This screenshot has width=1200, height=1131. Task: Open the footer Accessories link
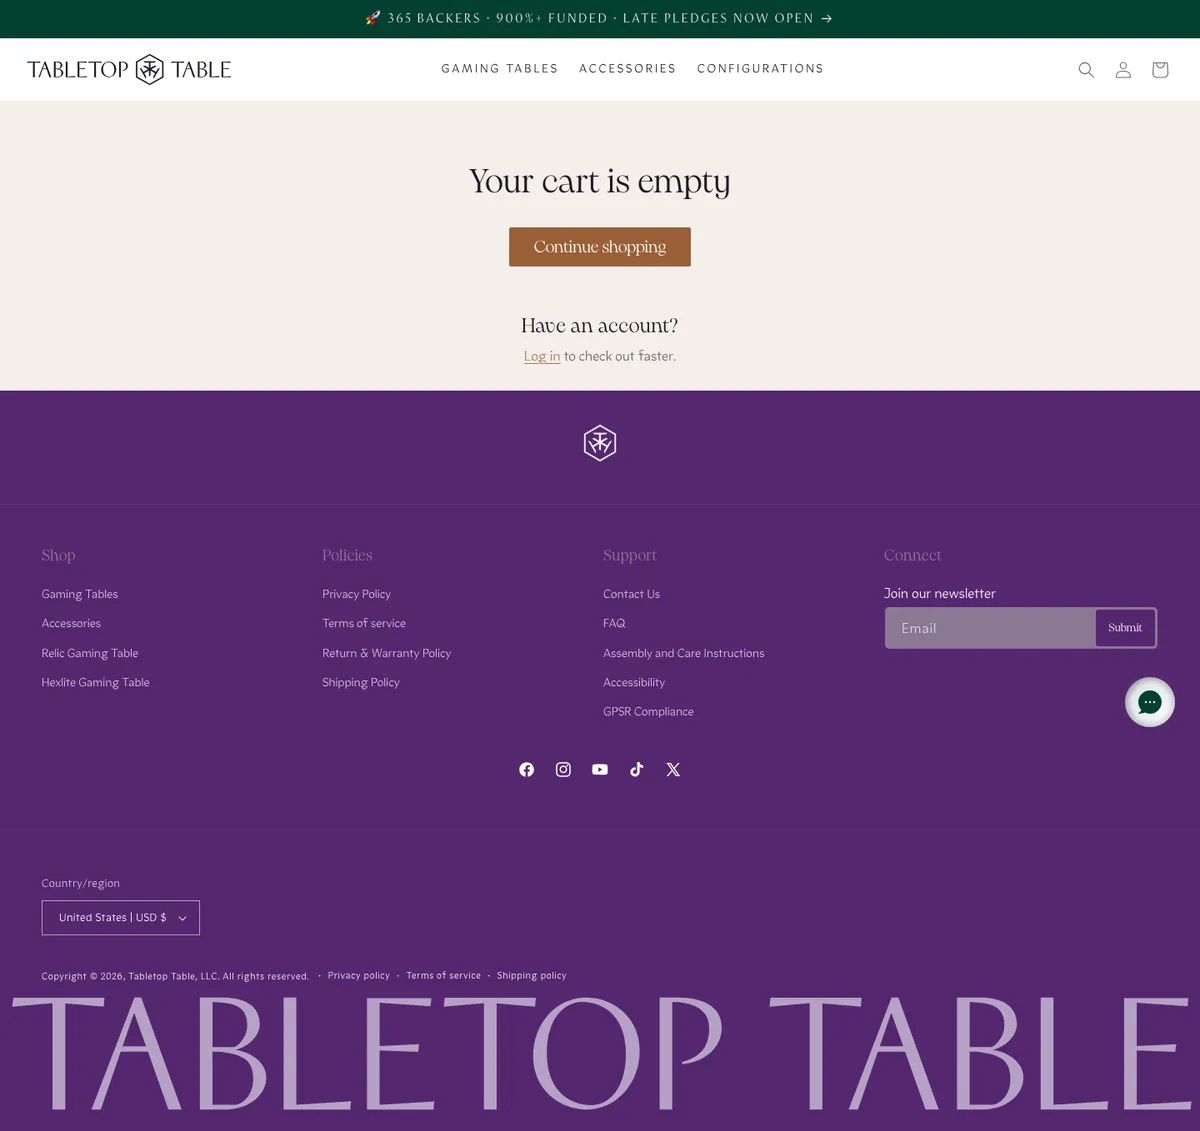71,623
